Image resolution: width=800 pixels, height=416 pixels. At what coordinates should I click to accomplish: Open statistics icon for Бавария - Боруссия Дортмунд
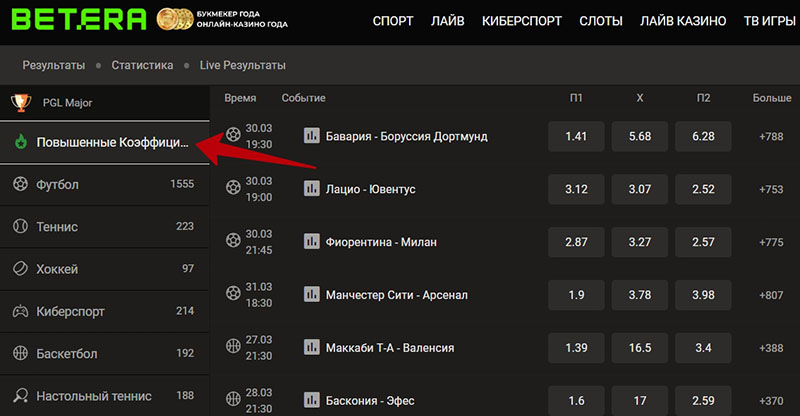click(x=311, y=136)
